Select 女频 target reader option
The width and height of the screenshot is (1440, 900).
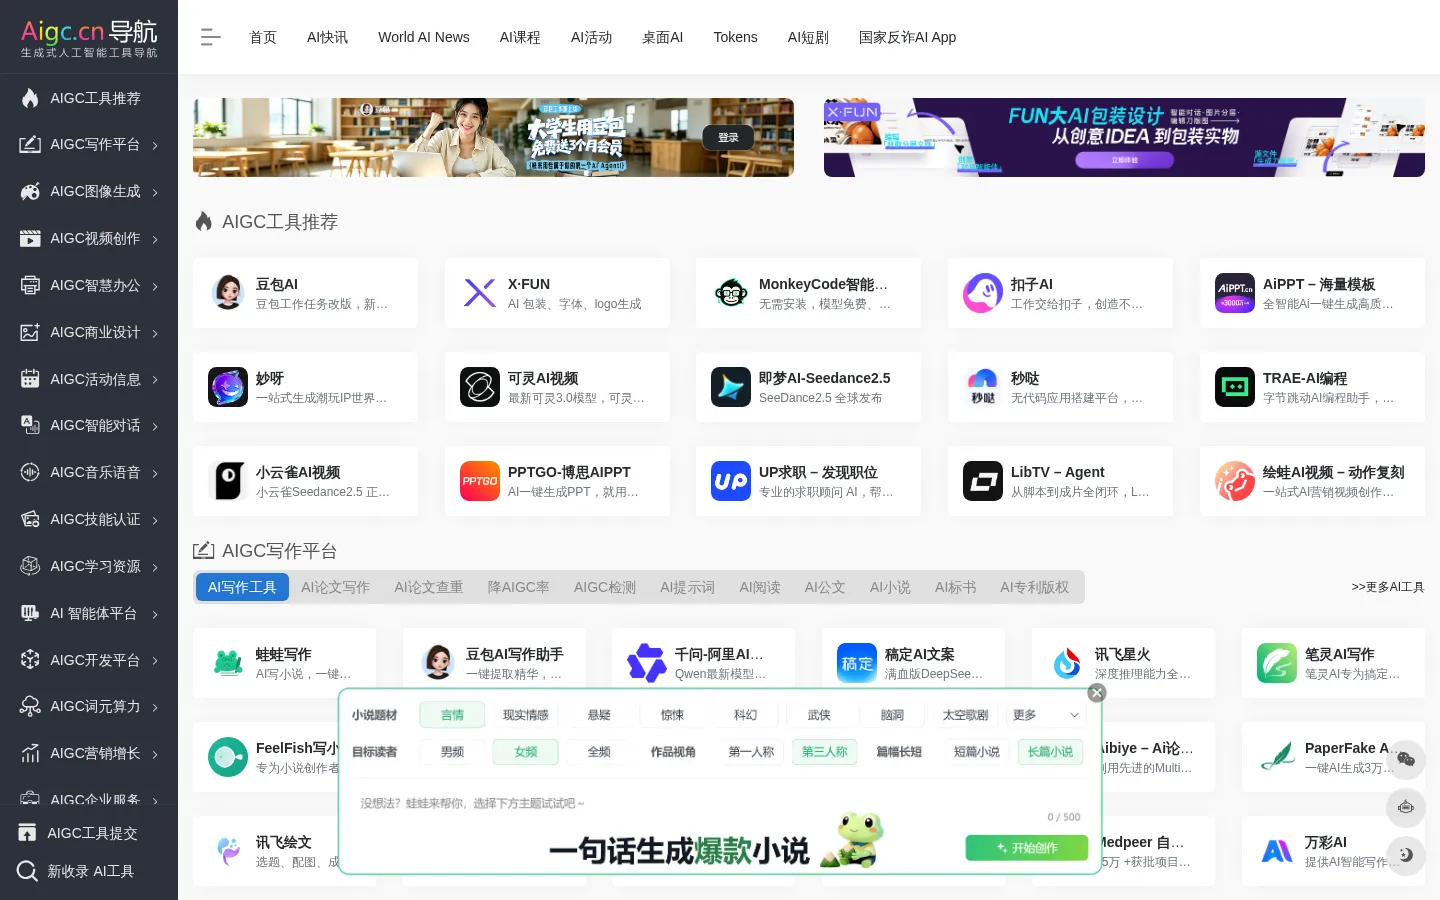[x=526, y=752]
